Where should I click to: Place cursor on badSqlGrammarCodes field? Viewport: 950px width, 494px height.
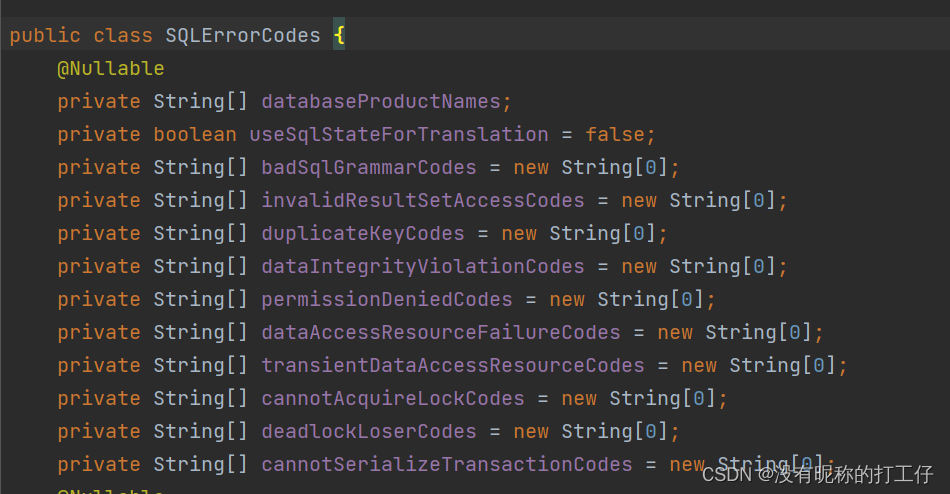point(368,168)
